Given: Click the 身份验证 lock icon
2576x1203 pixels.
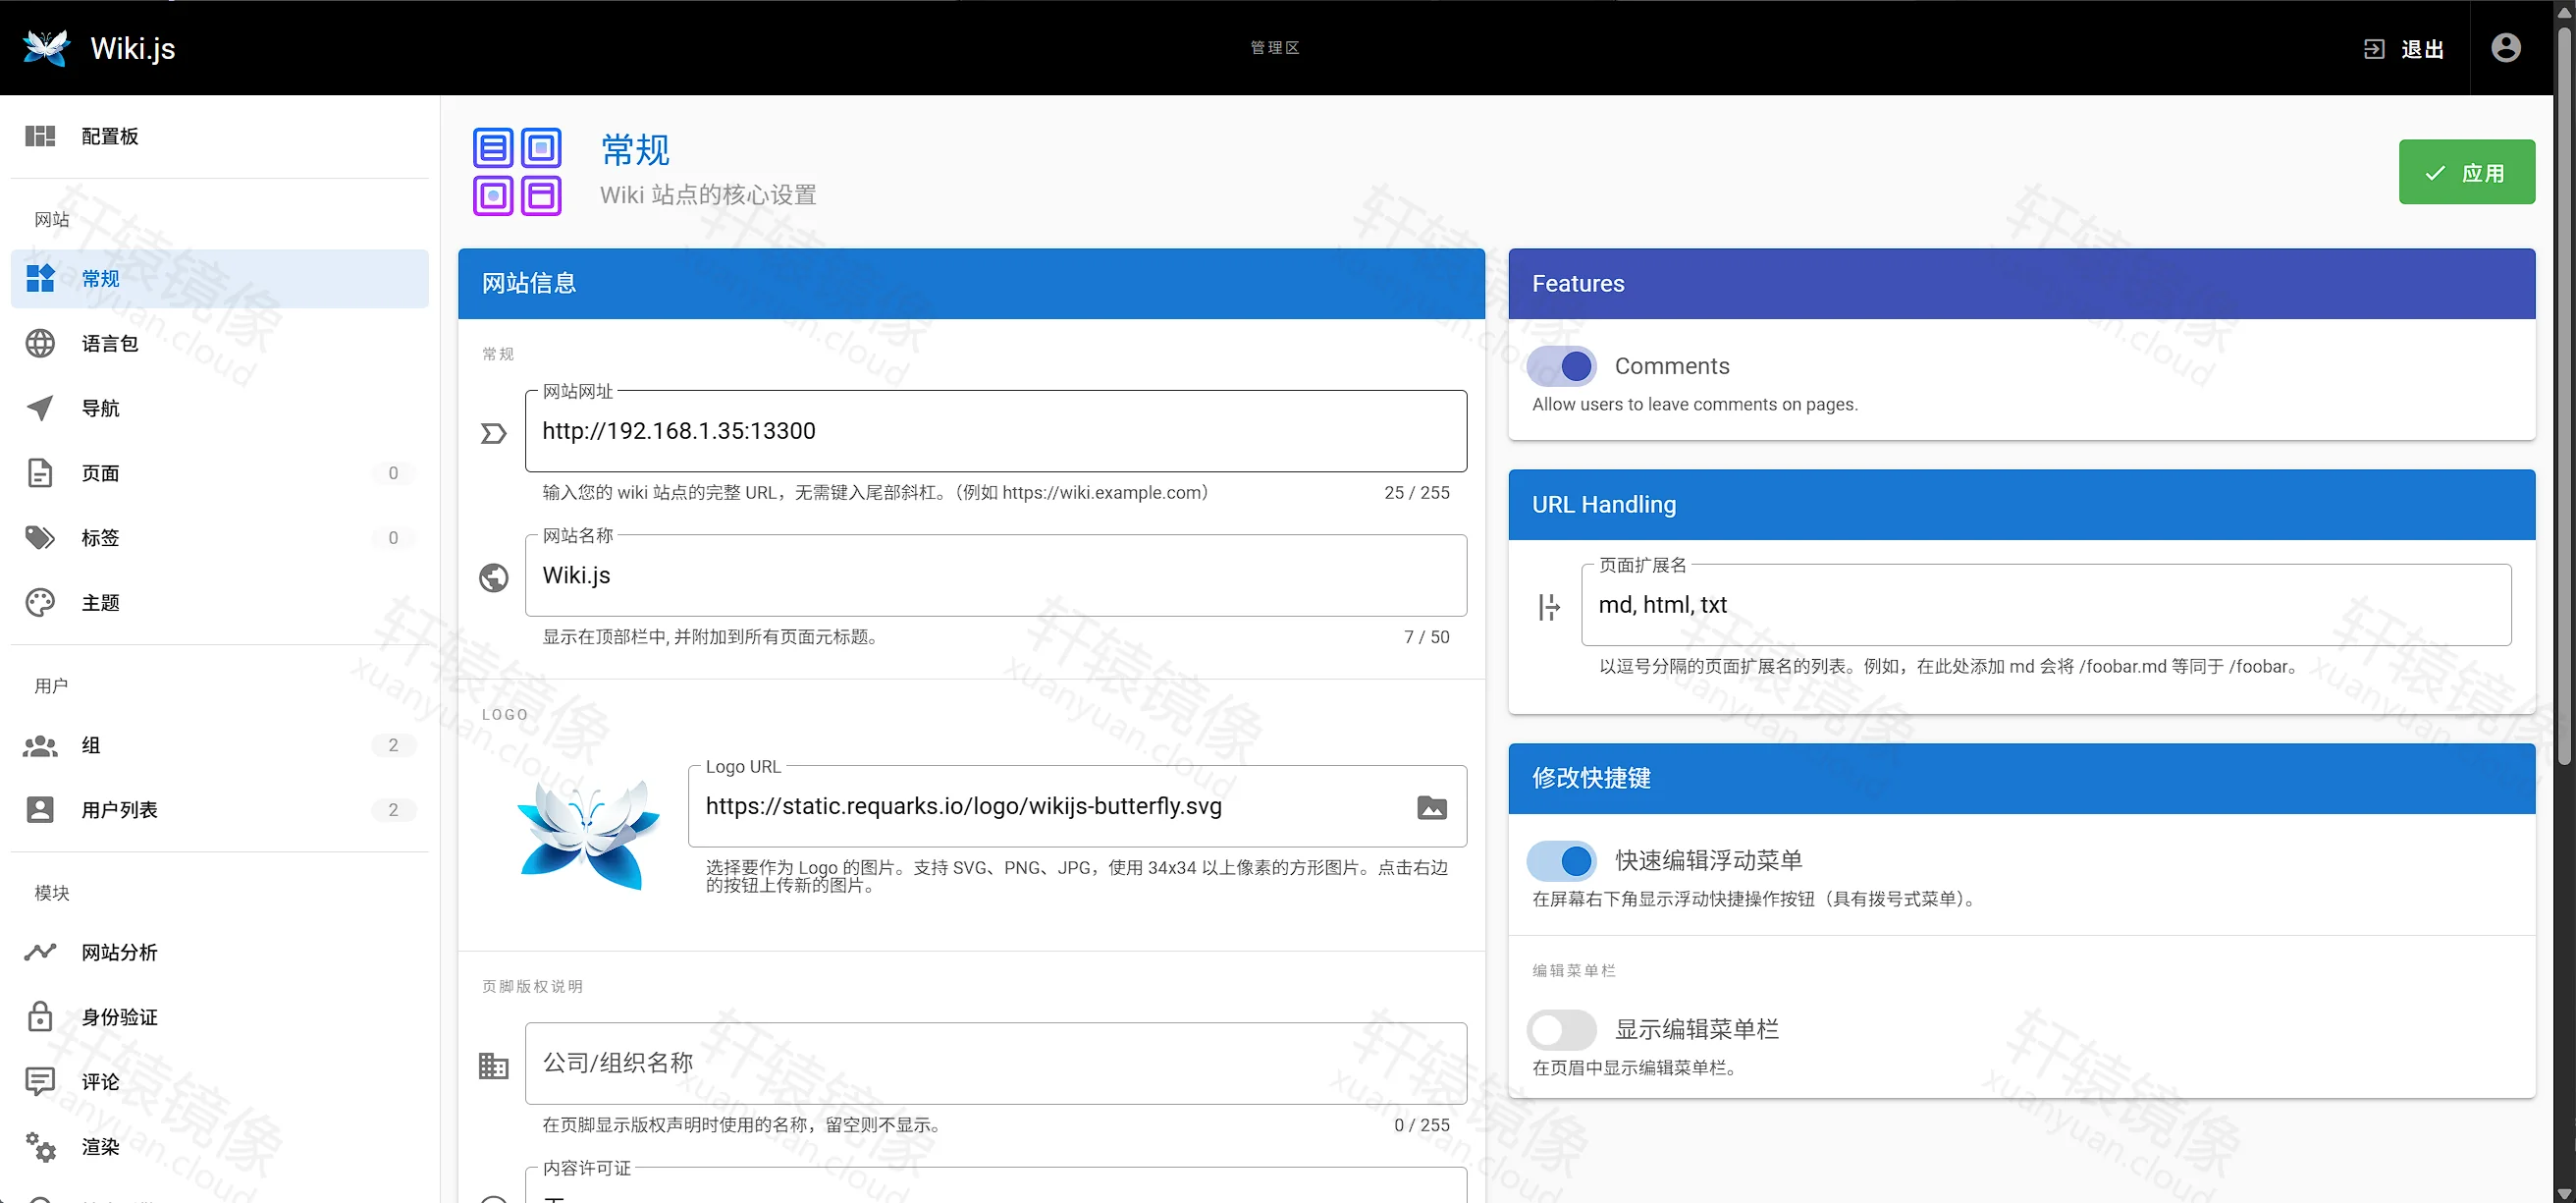Looking at the screenshot, I should coord(40,1016).
